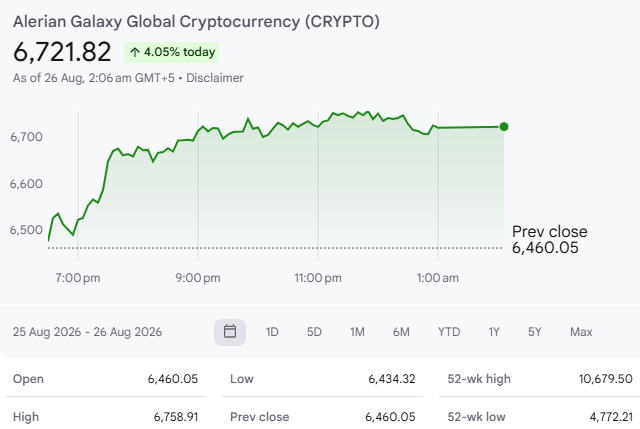The height and width of the screenshot is (429, 640).
Task: Click the 52-wk high value 10,679.50
Action: coord(606,379)
